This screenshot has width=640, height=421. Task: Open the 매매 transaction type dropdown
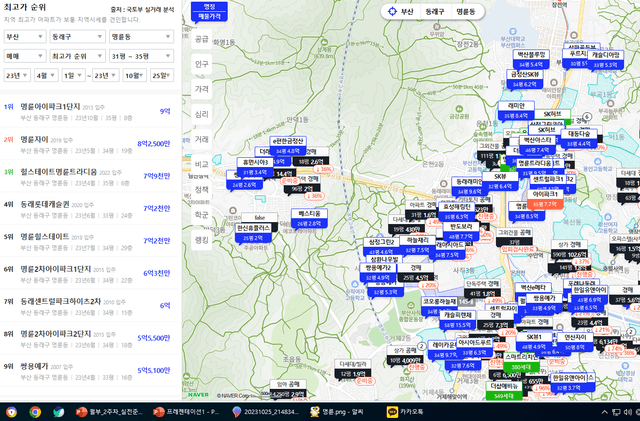coord(25,56)
